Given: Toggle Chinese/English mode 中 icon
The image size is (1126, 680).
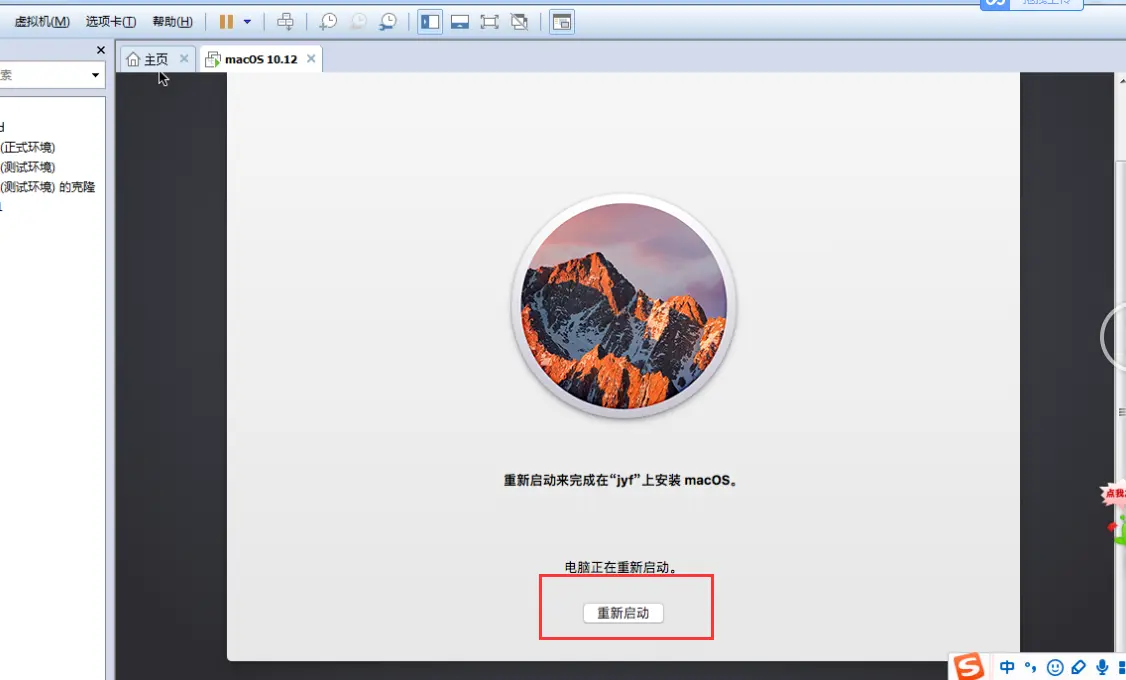Looking at the screenshot, I should [x=1007, y=667].
